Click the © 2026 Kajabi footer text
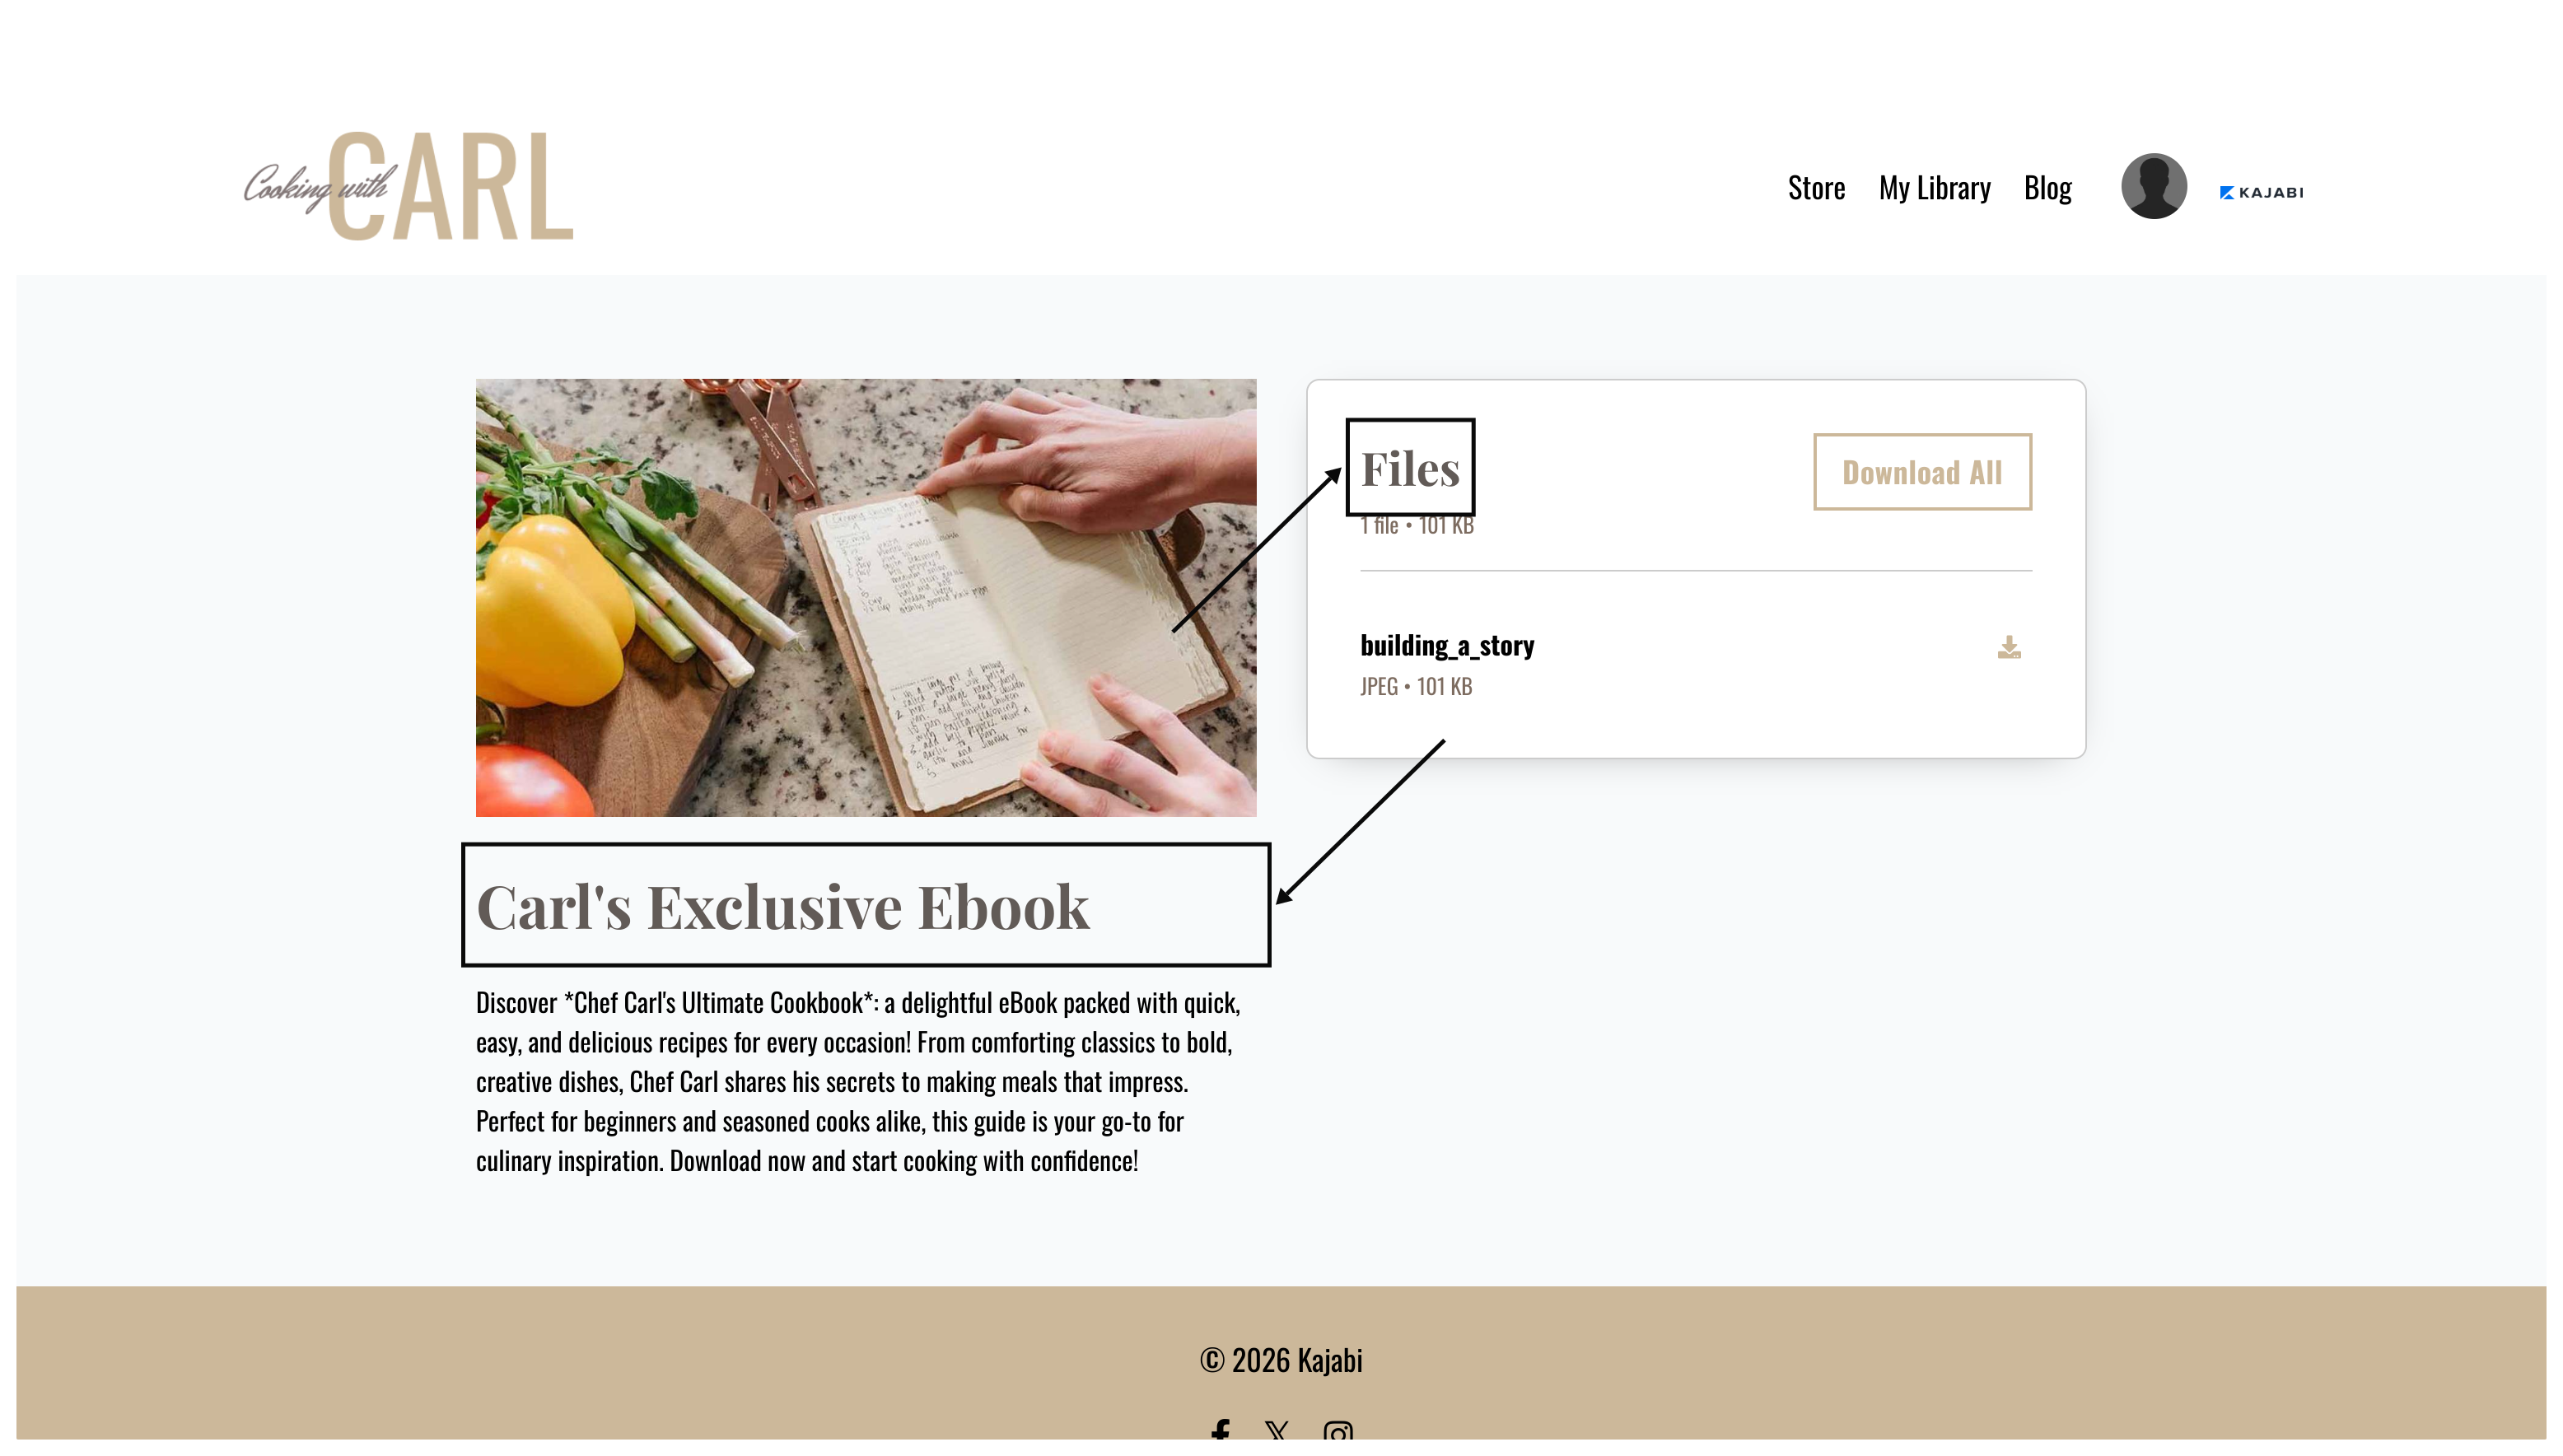2563x1456 pixels. [x=1280, y=1360]
